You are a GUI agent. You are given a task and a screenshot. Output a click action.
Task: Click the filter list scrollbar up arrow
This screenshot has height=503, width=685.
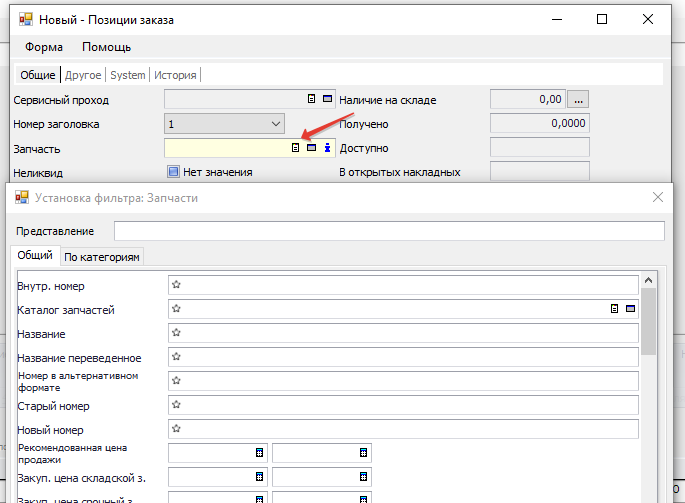click(x=648, y=281)
